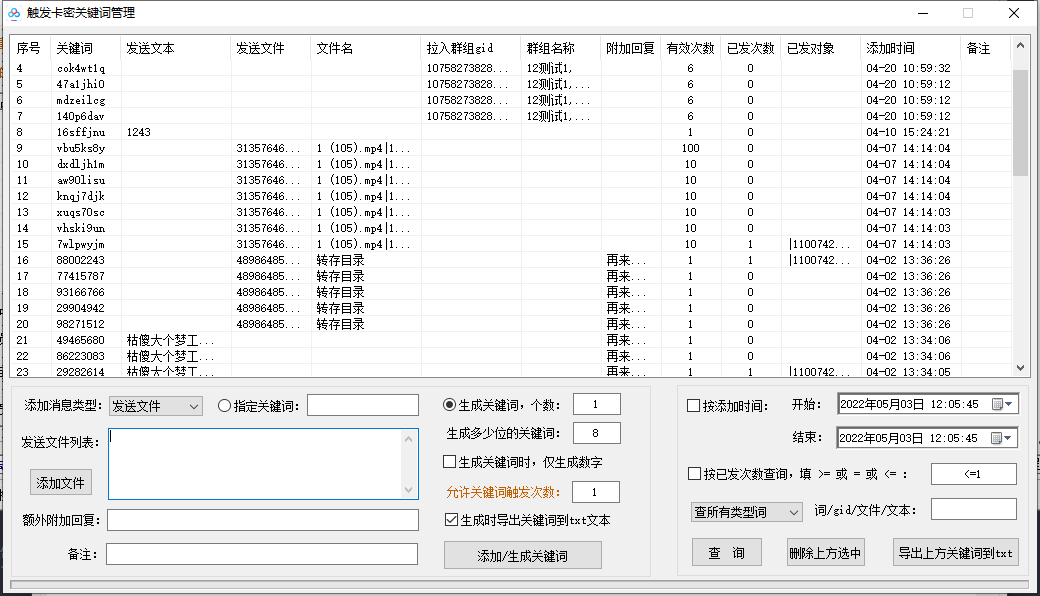1040x596 pixels.
Task: Click 导出上方关键词到txt button
Action: pos(956,553)
